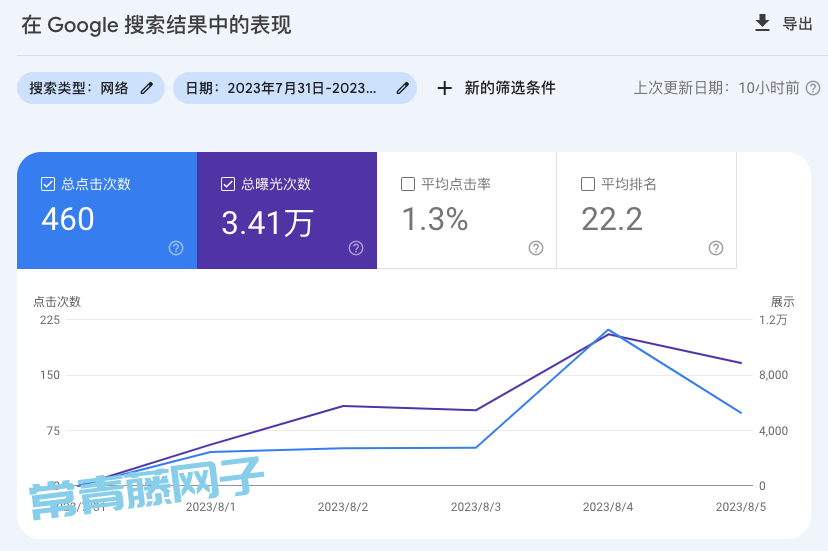Click the 225 left axis label
828x551 pixels.
coord(50,320)
